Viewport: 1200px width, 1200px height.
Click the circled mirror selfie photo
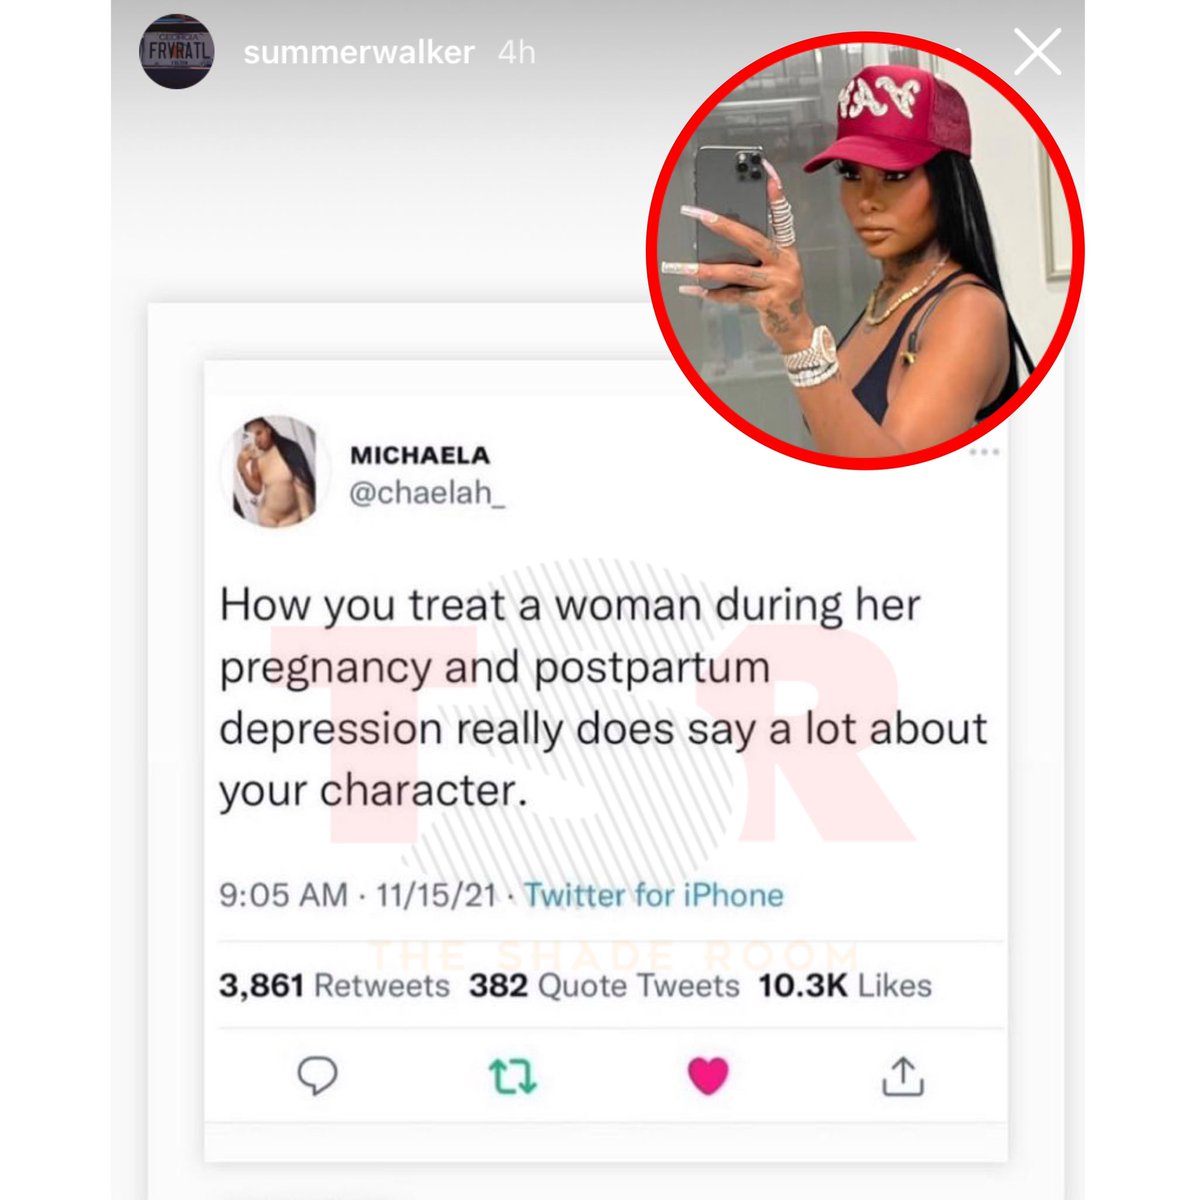[864, 251]
